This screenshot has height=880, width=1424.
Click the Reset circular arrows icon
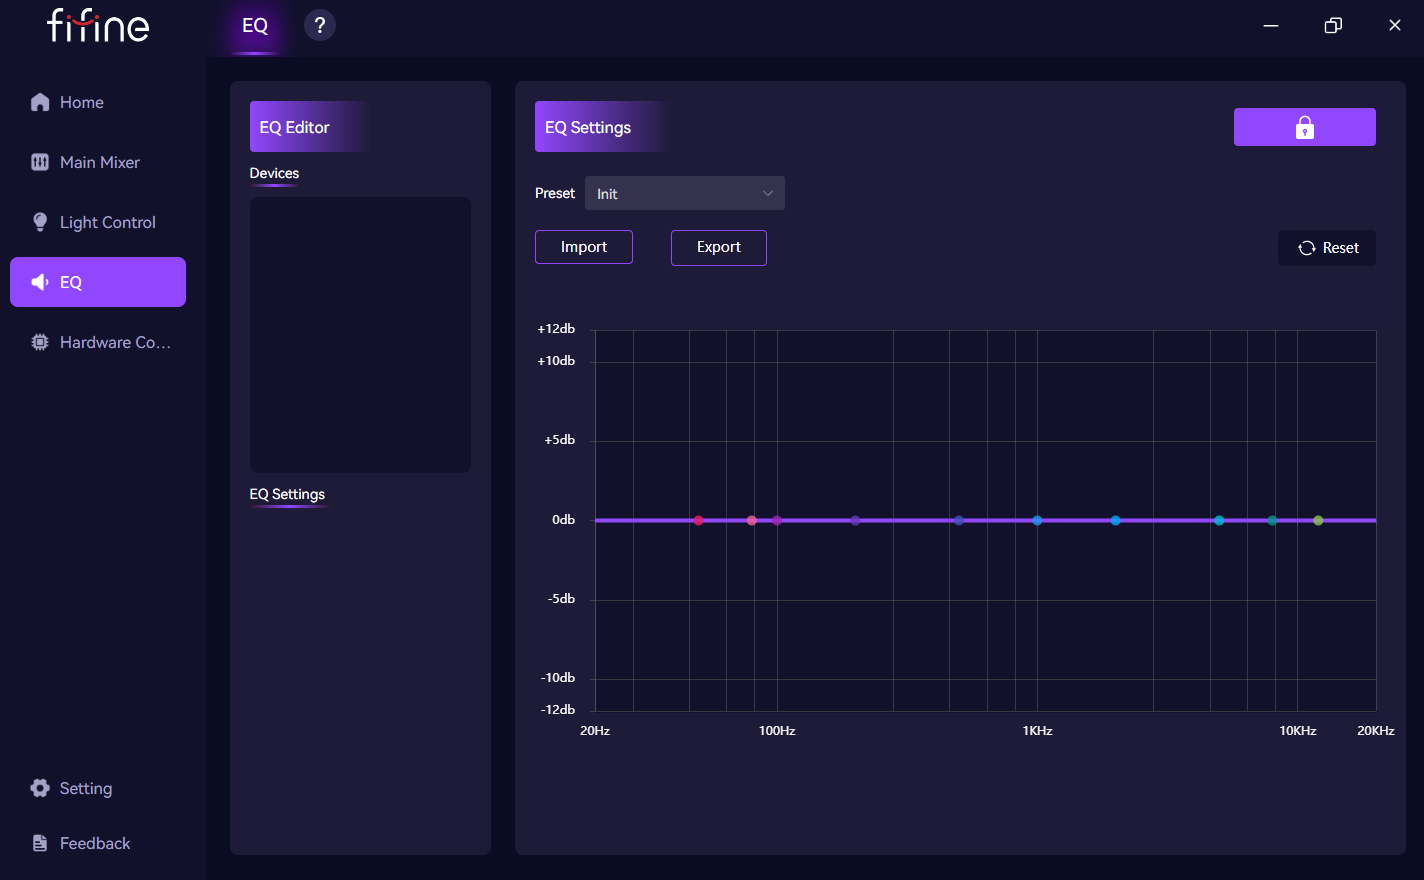click(1307, 248)
